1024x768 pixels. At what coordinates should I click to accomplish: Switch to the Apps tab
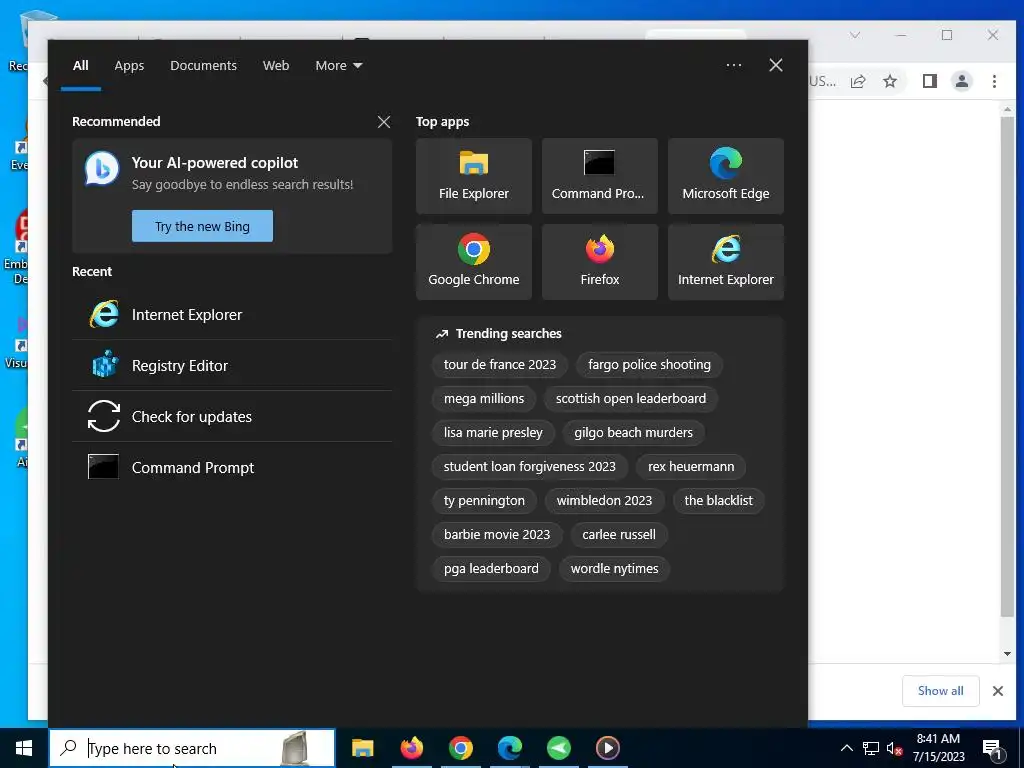coord(129,65)
